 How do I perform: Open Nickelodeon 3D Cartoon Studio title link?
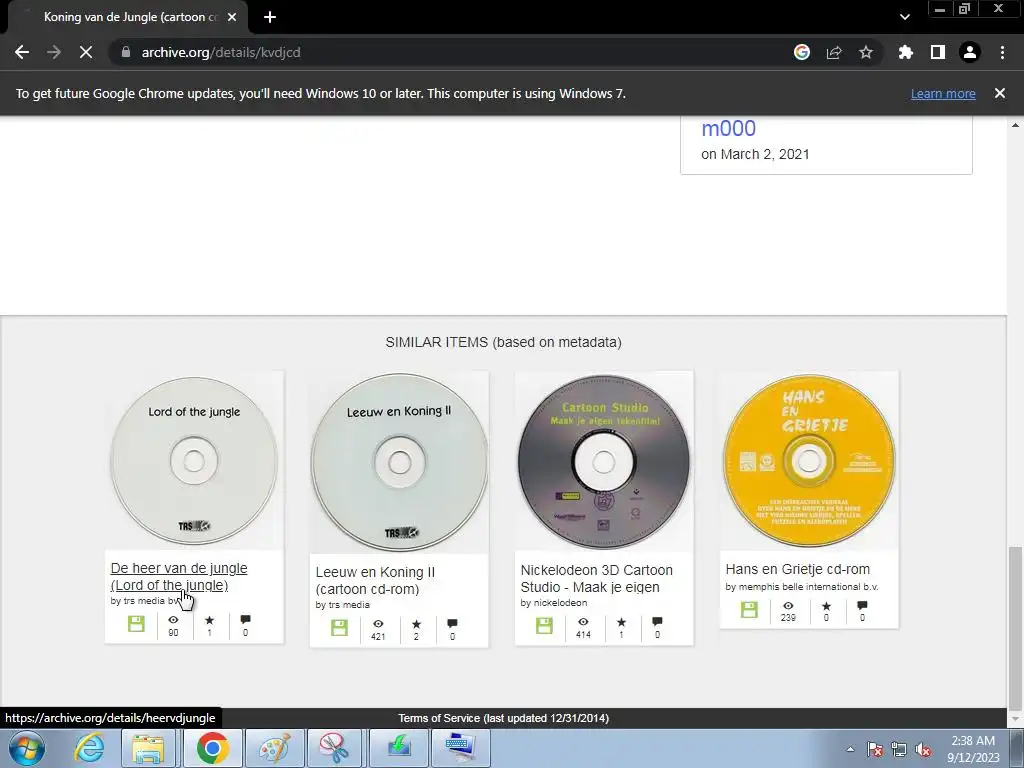596,579
